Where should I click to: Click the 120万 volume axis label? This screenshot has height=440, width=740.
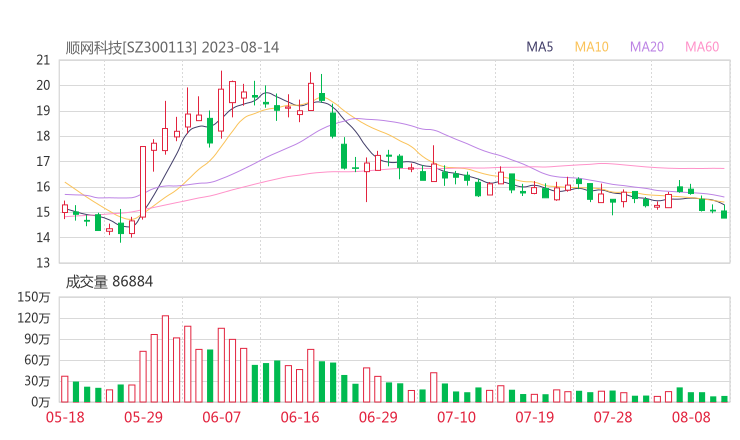(x=34, y=318)
